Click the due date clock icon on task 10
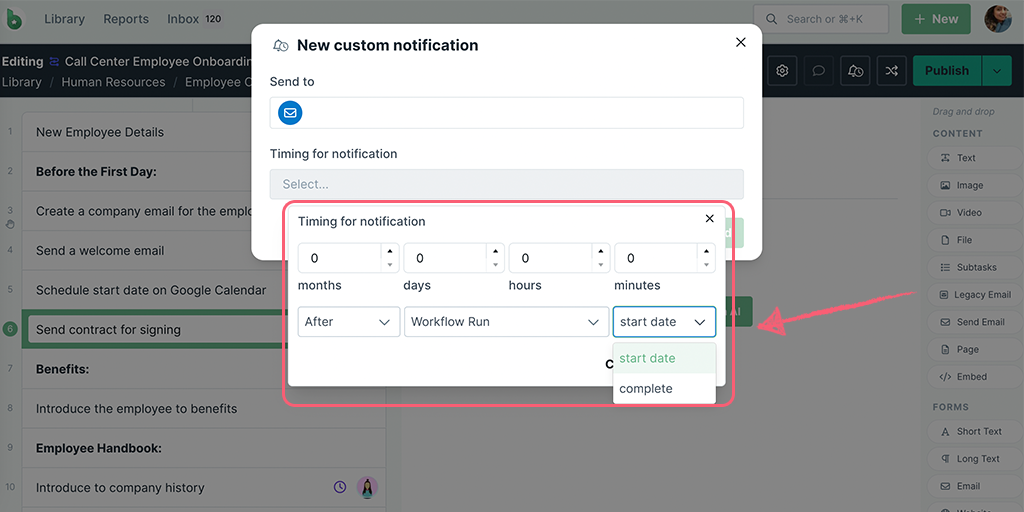 click(x=340, y=488)
